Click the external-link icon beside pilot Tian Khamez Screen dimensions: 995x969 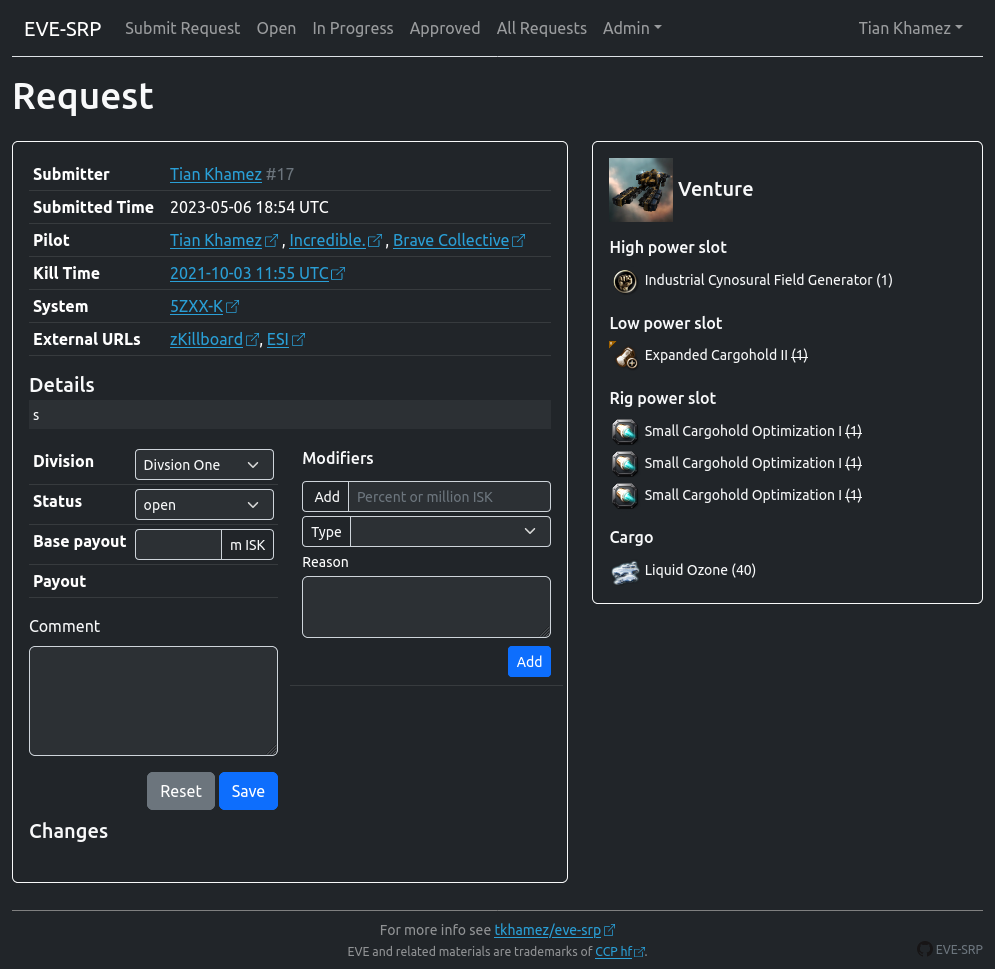(271, 241)
